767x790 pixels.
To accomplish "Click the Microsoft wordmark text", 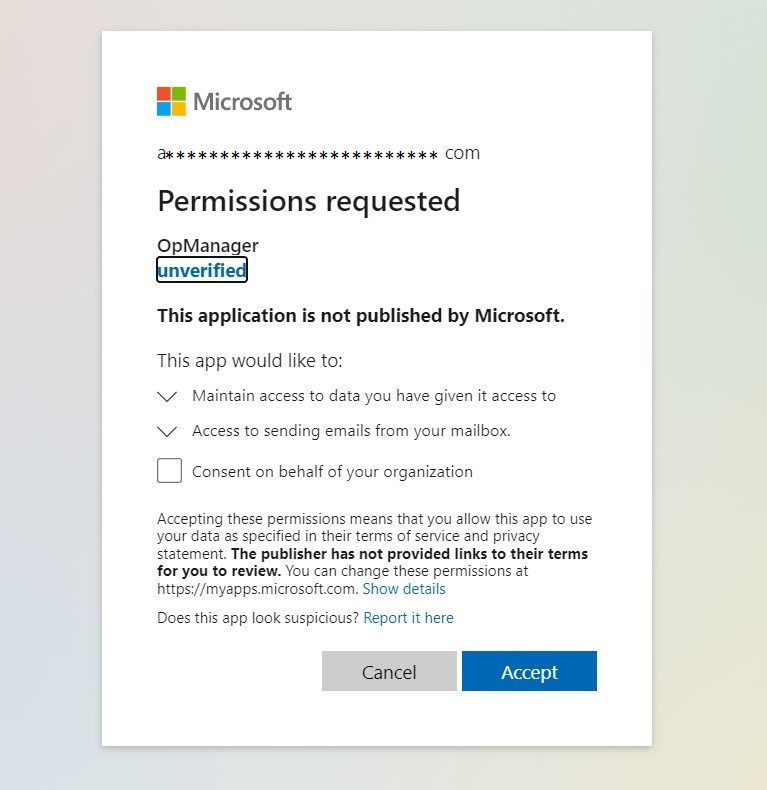I will click(242, 101).
